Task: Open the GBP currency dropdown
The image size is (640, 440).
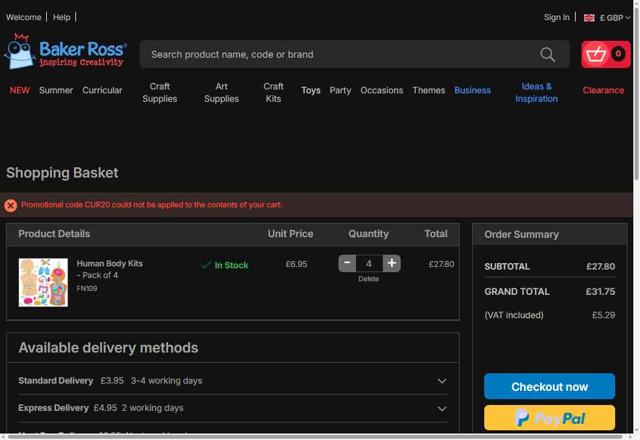Action: point(615,18)
